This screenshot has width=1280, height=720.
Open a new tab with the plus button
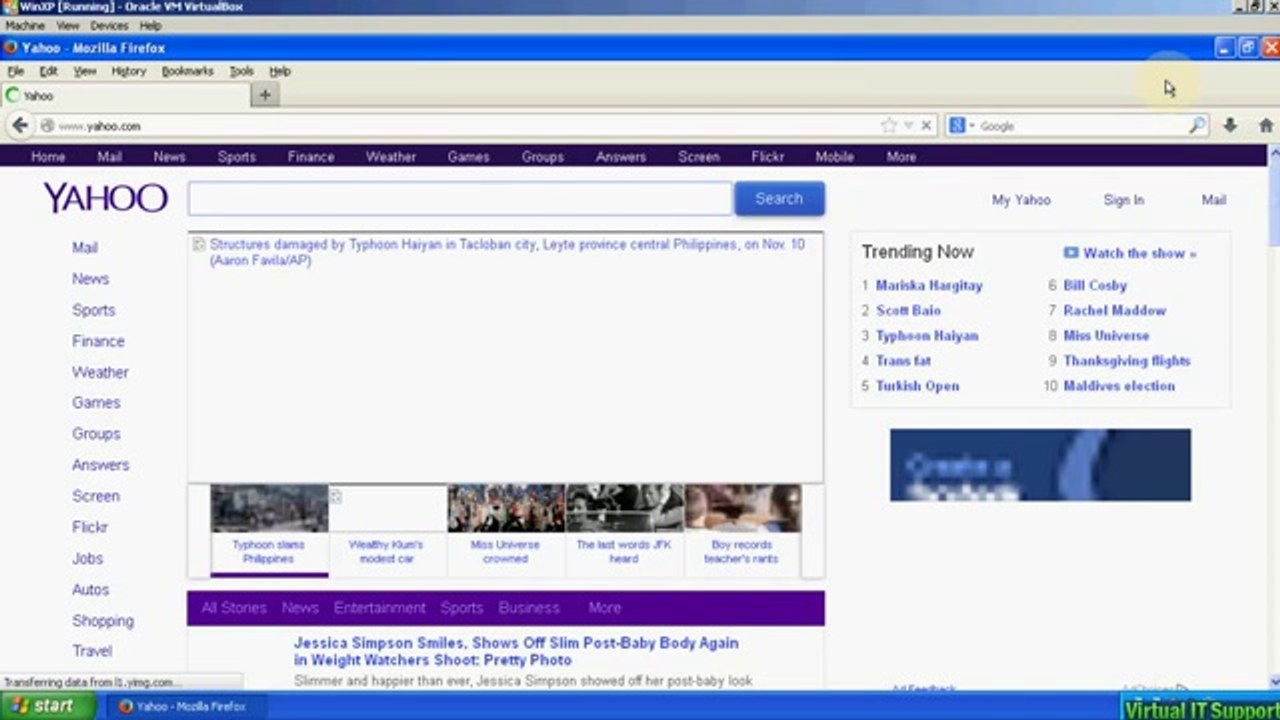pos(265,95)
